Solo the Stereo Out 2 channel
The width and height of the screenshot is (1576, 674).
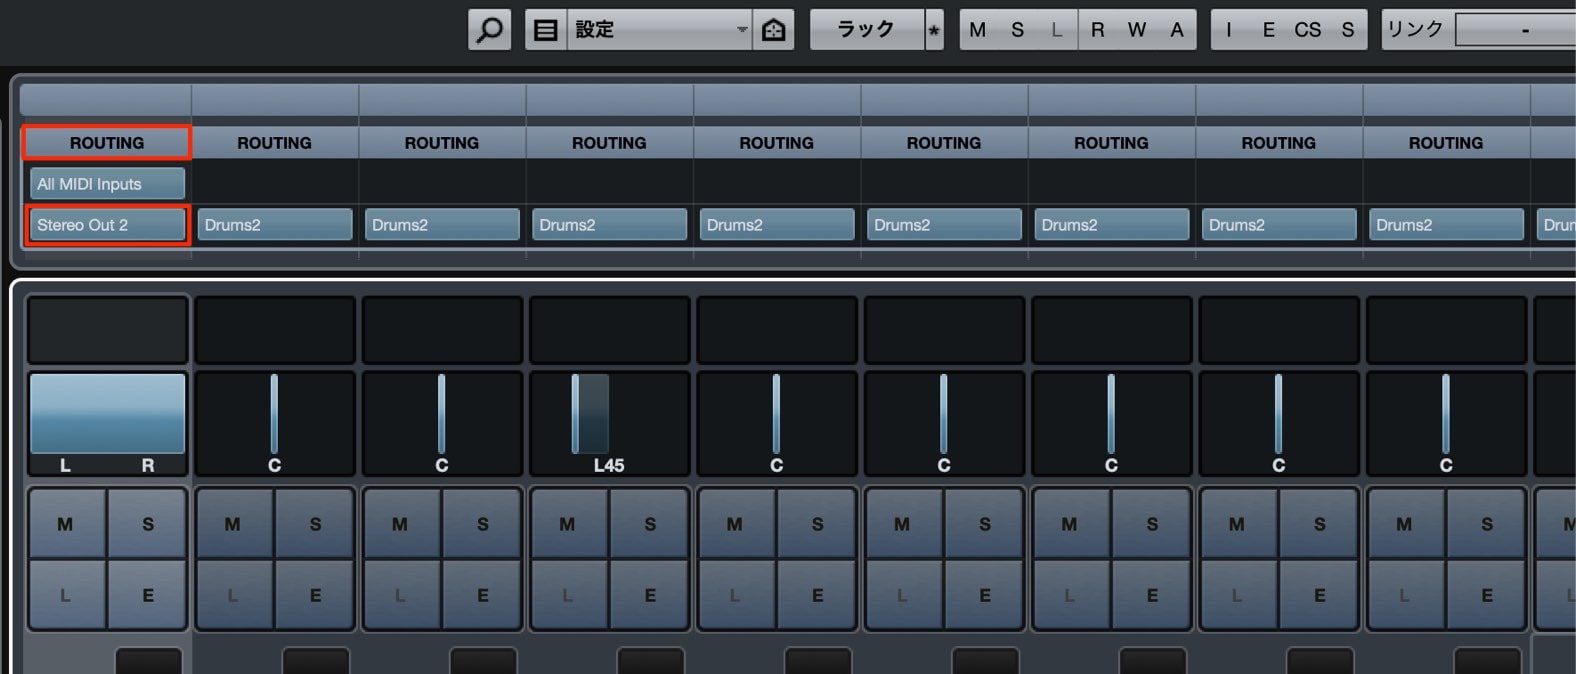(x=148, y=523)
